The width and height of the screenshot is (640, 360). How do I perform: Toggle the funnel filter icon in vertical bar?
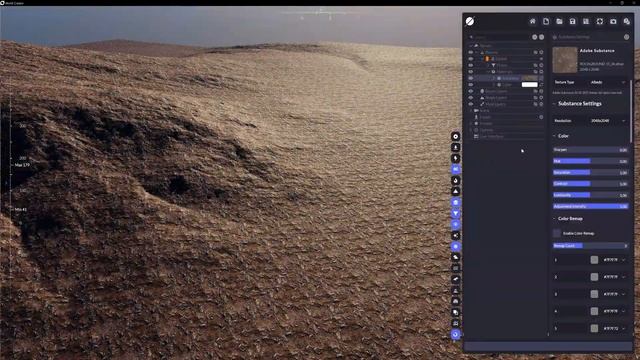[456, 213]
